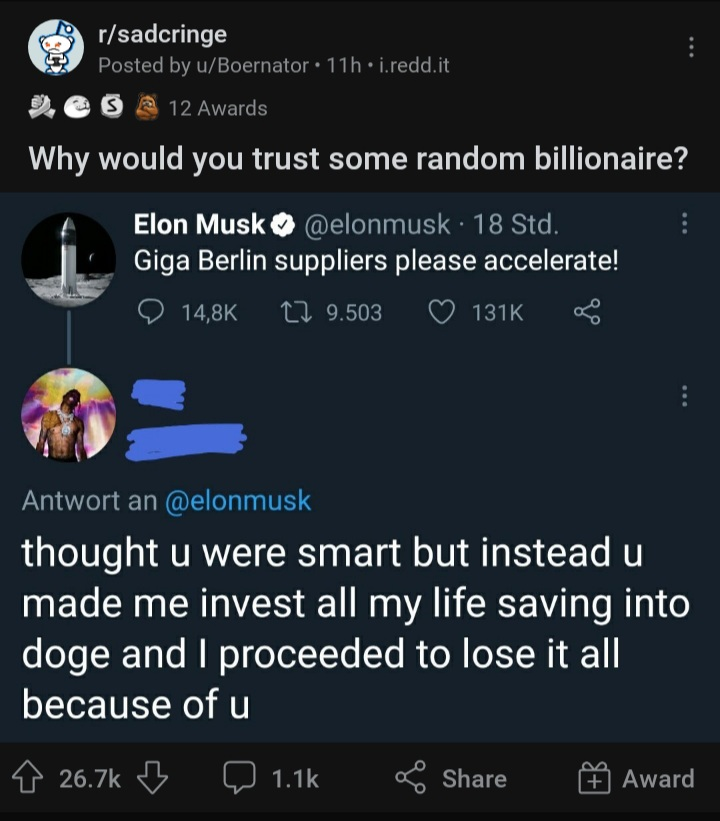Open the reply tweet's options menu
This screenshot has height=821, width=720.
tap(685, 397)
